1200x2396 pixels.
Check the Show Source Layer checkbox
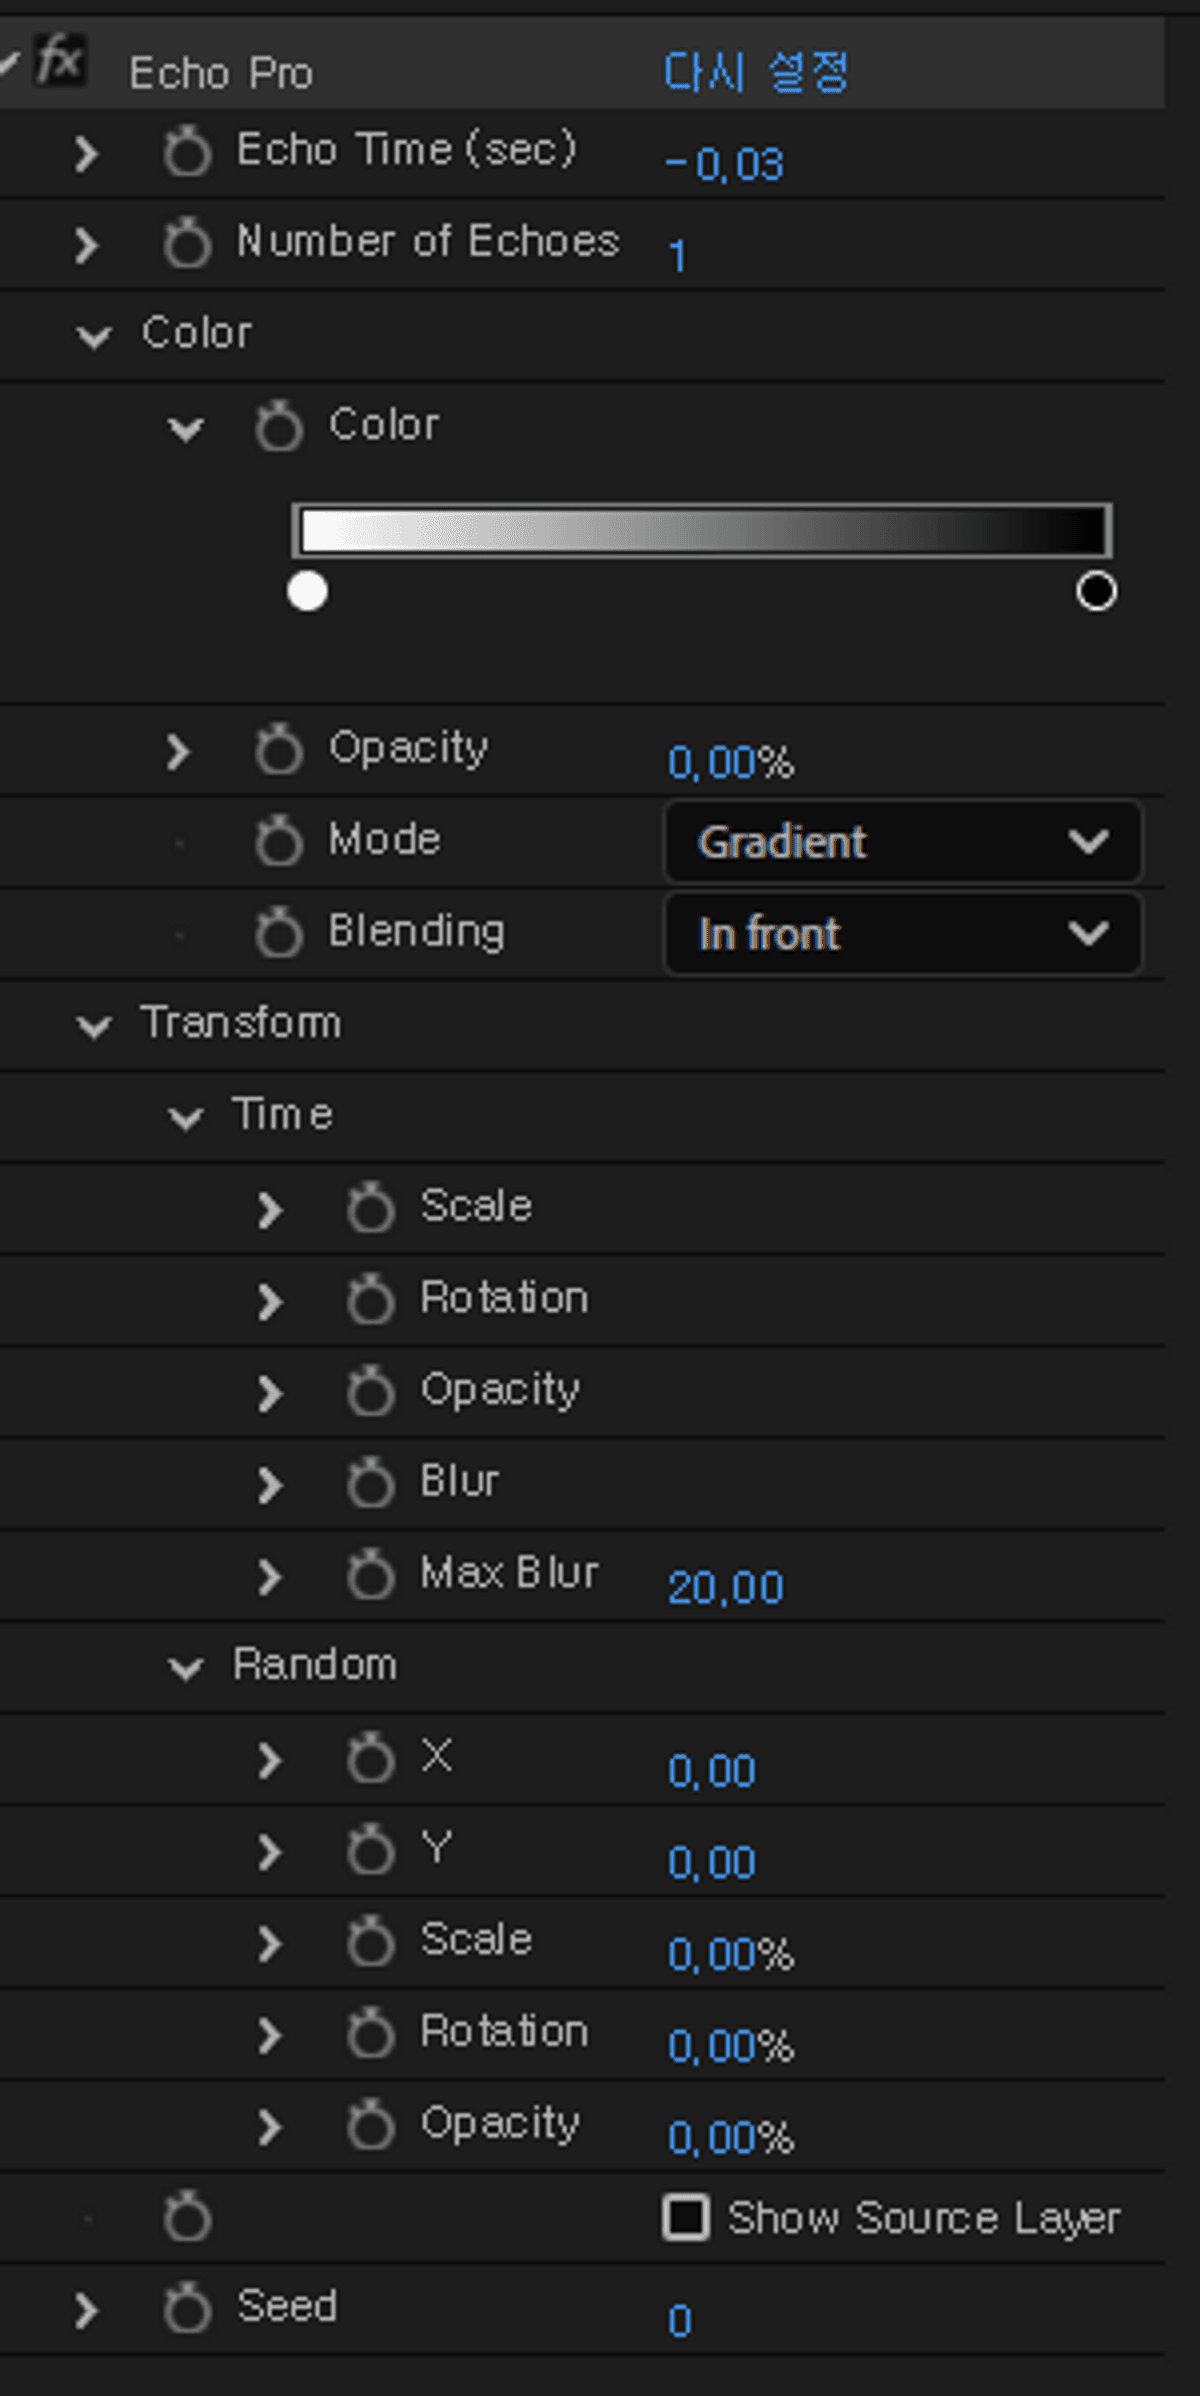tap(686, 2218)
